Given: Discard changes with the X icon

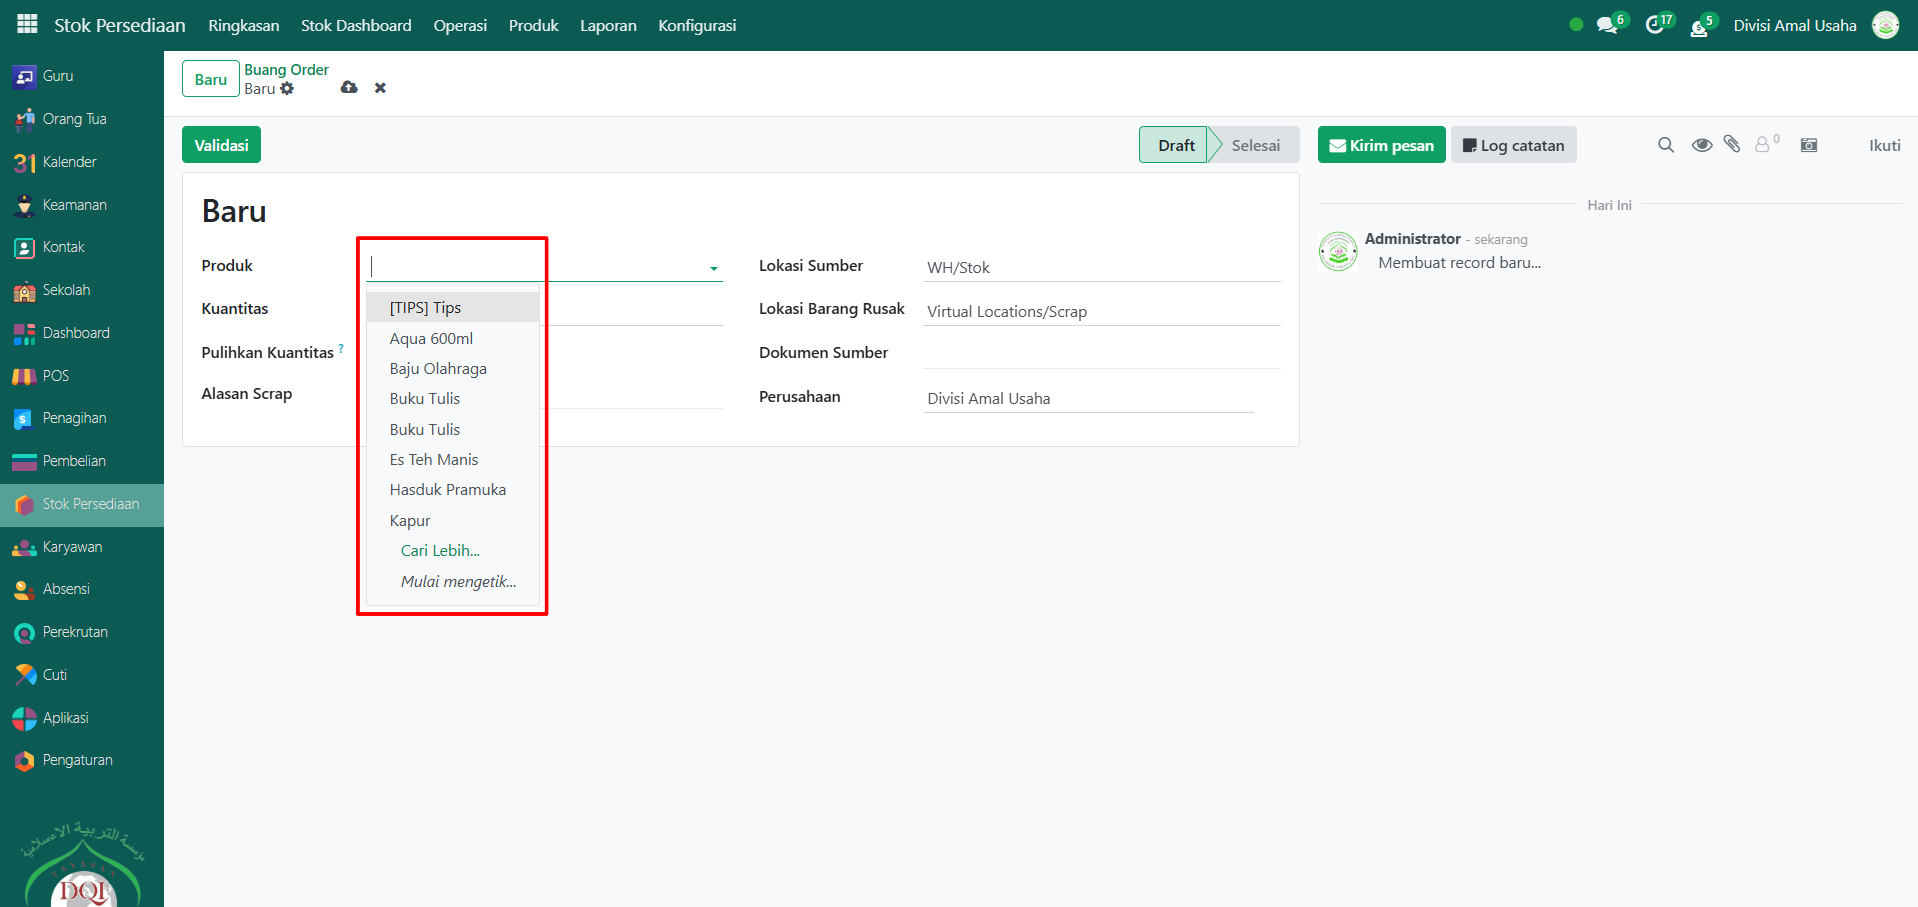Looking at the screenshot, I should pos(380,88).
